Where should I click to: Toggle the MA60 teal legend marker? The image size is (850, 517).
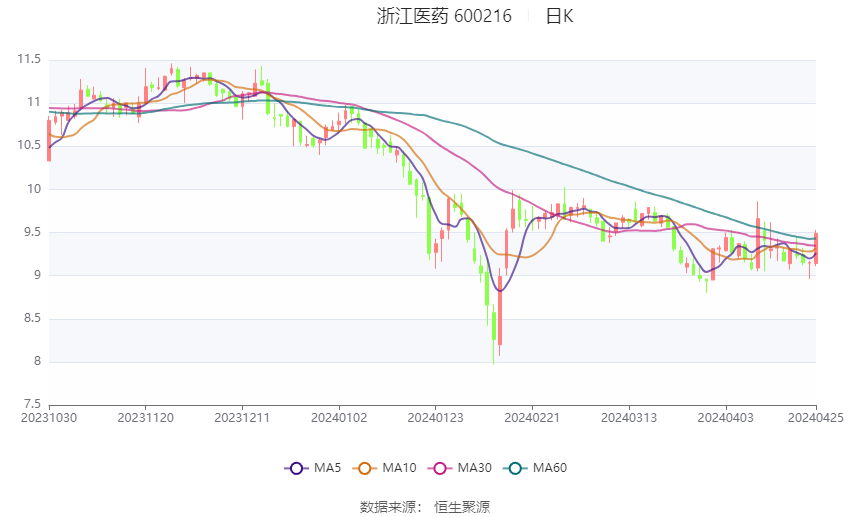pos(512,468)
